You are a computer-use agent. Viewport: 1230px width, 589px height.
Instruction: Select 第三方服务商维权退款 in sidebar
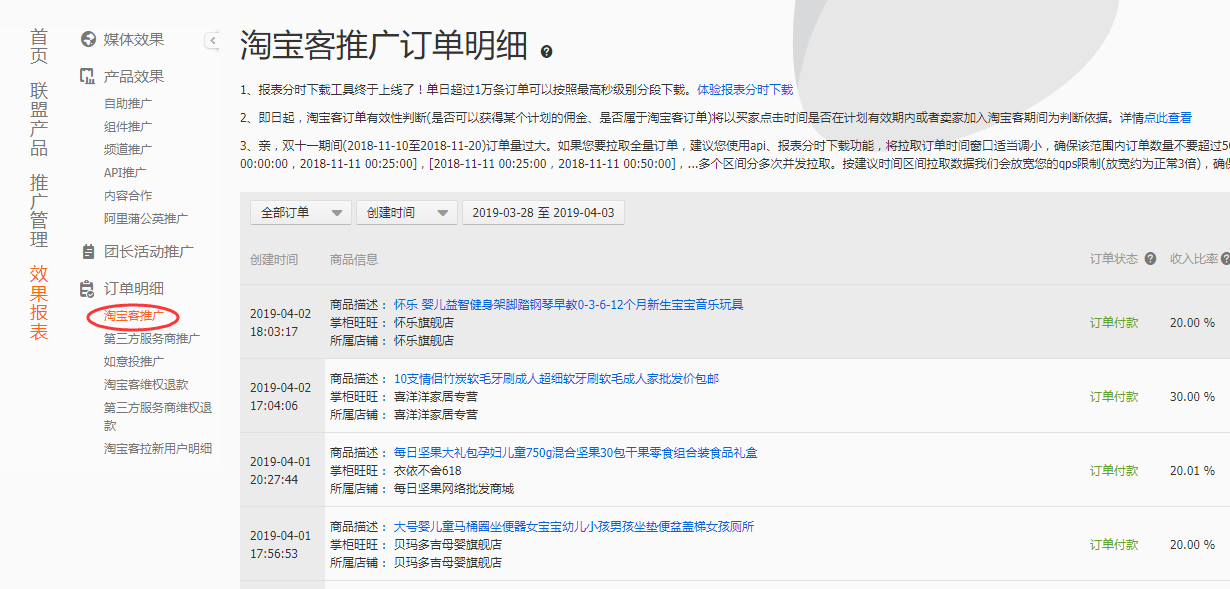[158, 416]
